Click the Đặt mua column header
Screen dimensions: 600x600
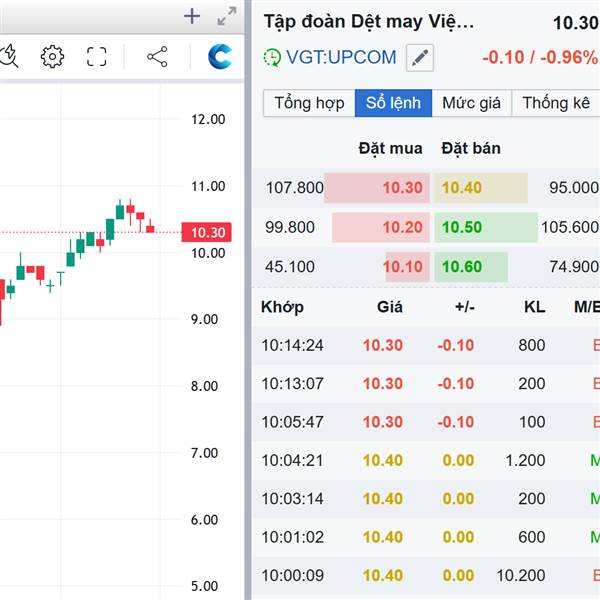pyautogui.click(x=390, y=148)
